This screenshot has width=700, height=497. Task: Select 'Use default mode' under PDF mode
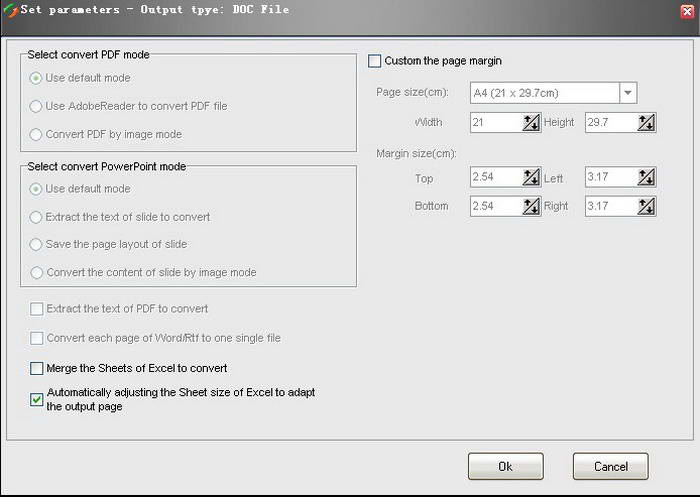(x=36, y=78)
